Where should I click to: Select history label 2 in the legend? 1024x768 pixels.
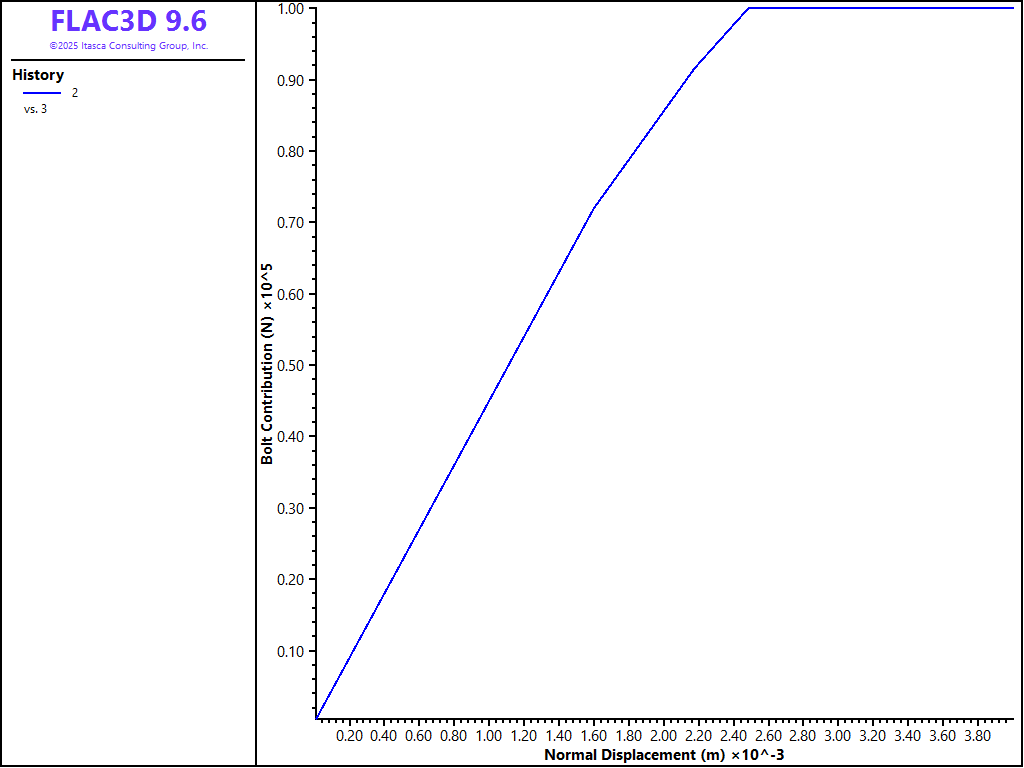(74, 93)
